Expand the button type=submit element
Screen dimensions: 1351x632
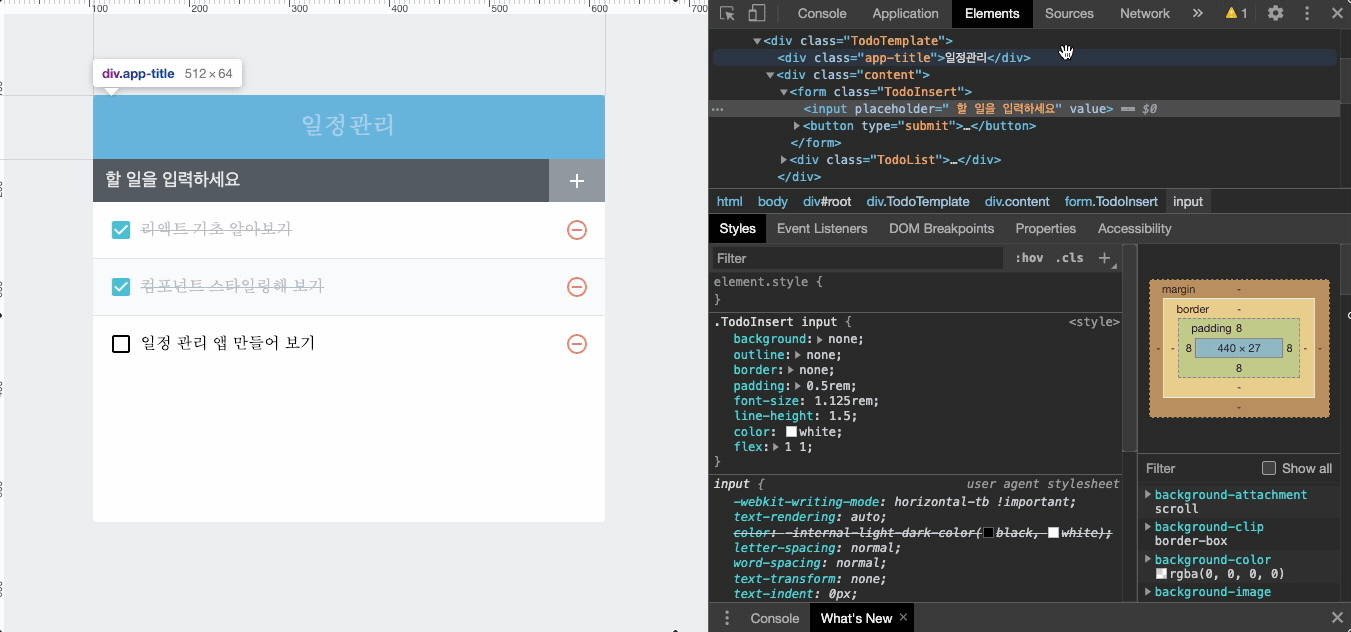point(795,125)
